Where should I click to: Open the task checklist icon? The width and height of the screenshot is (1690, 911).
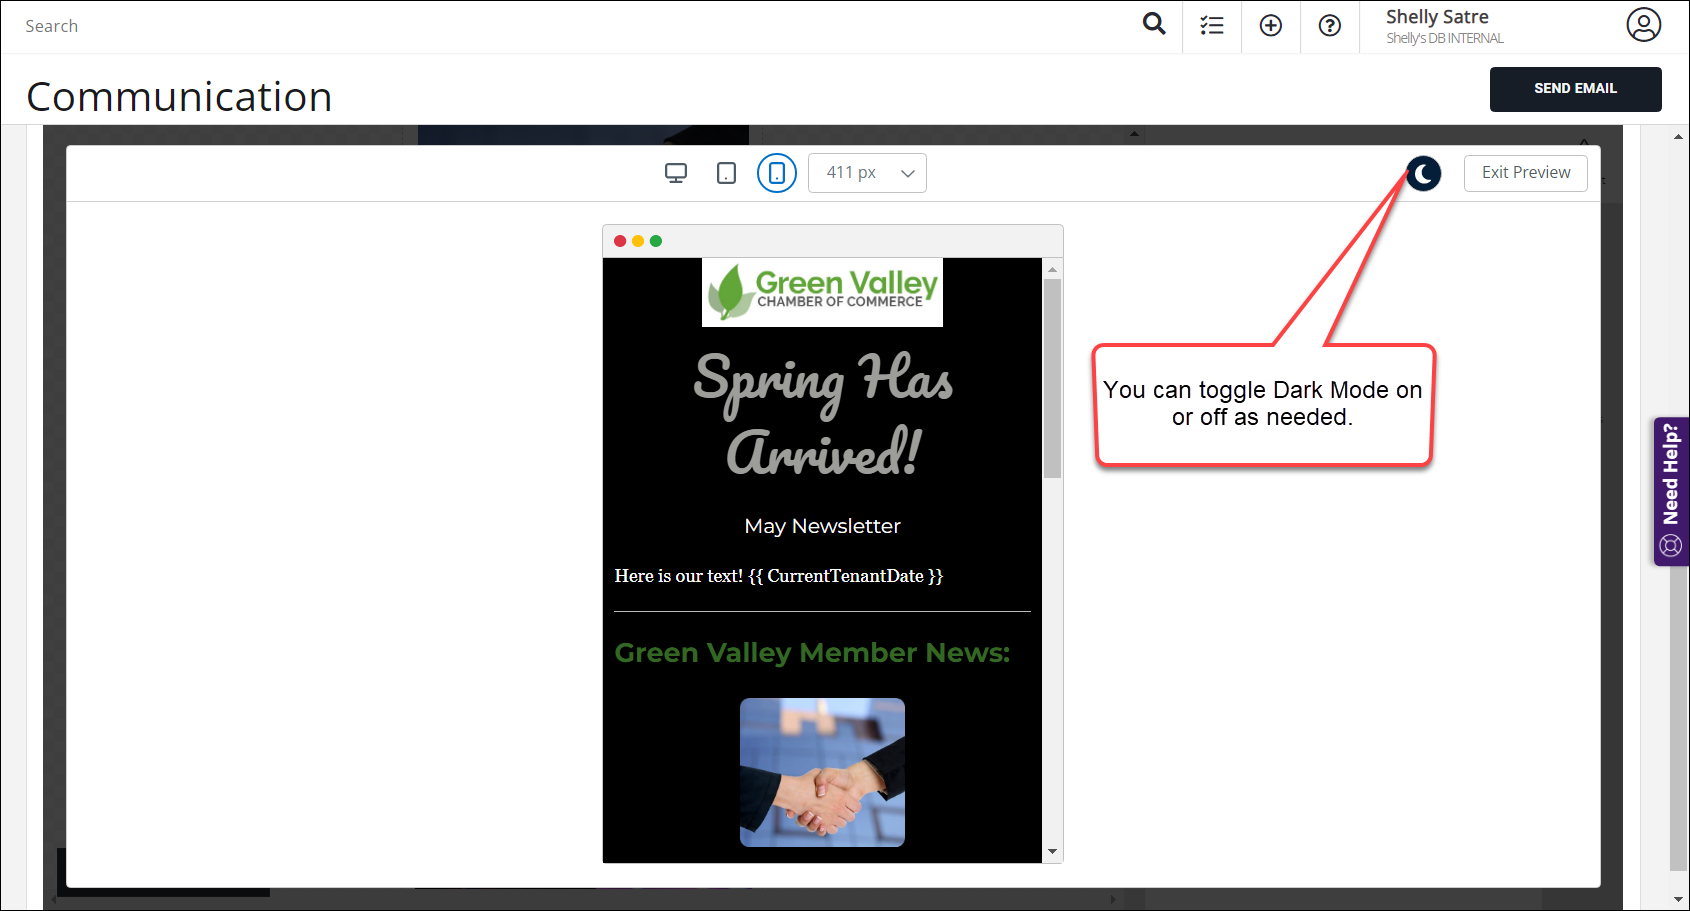[1212, 26]
